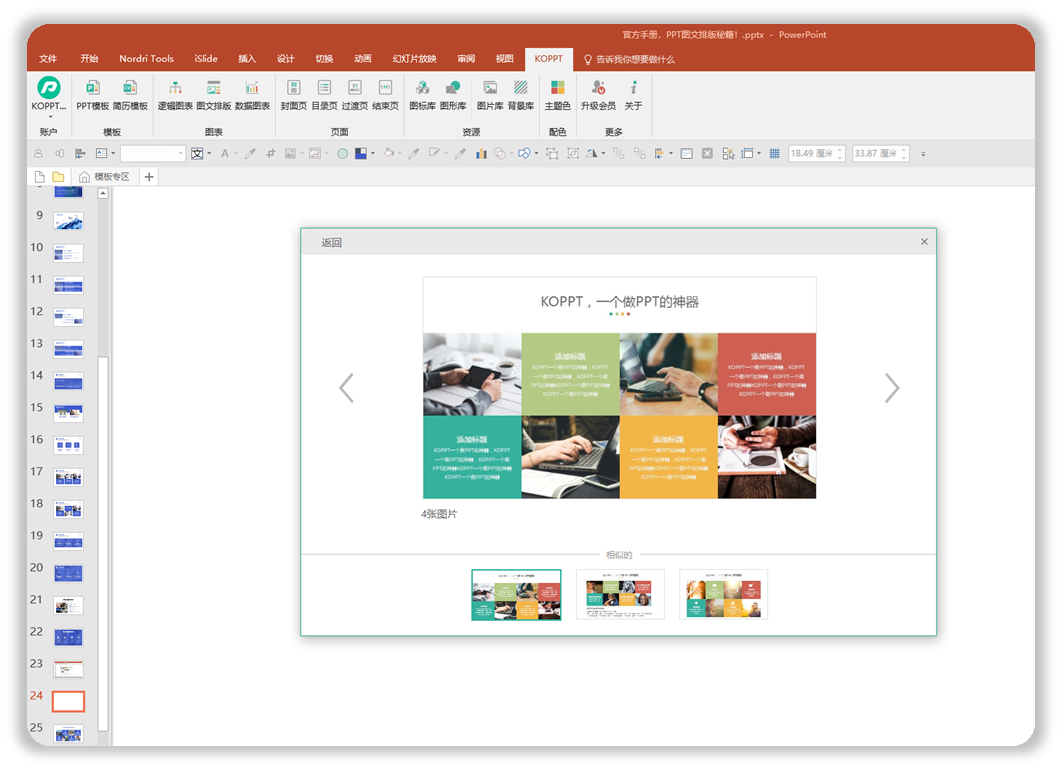The width and height of the screenshot is (1062, 770).
Task: Open the 逻辑图表 logic charts
Action: pos(175,95)
